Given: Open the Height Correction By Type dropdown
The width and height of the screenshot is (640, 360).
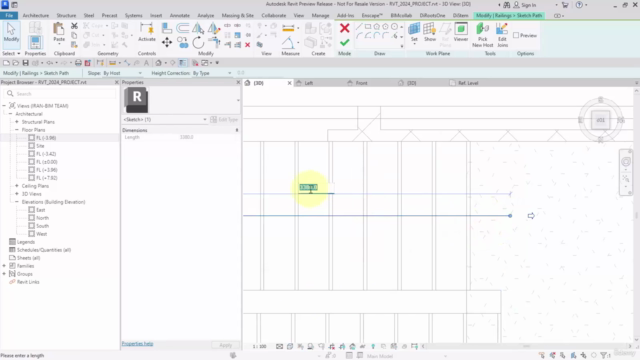Looking at the screenshot, I should point(212,73).
